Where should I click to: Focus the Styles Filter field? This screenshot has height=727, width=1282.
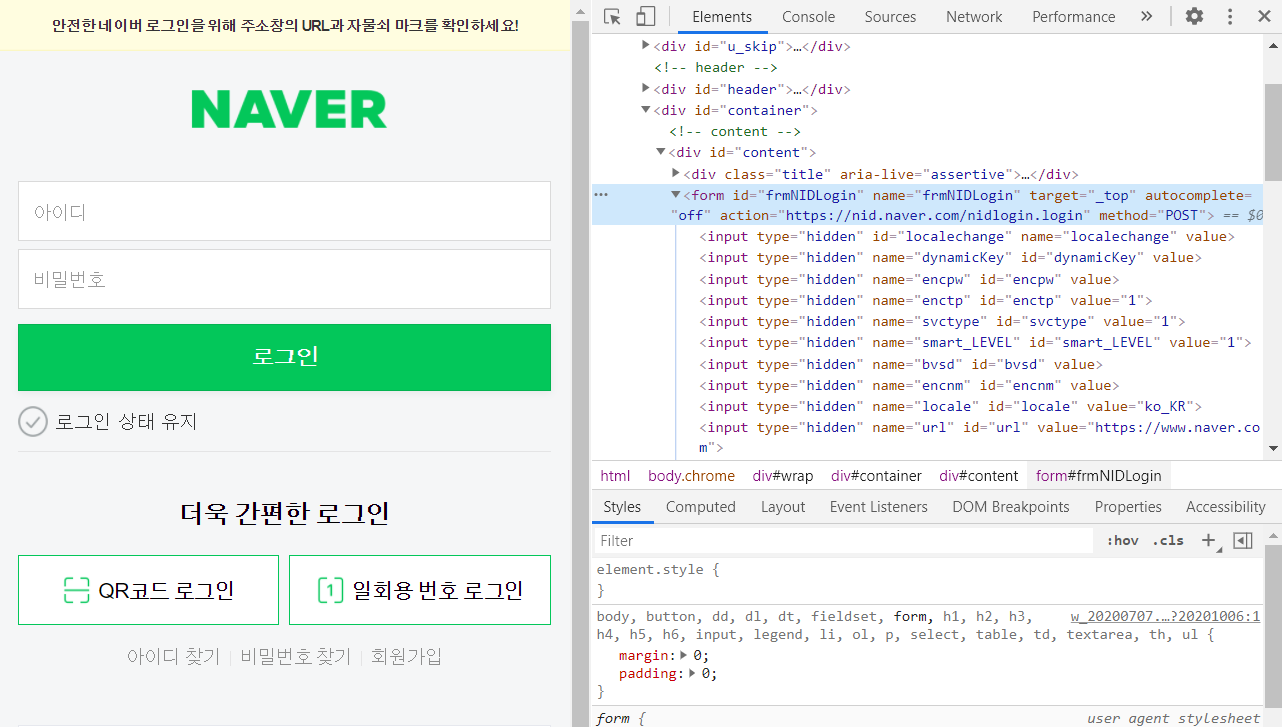(x=843, y=540)
